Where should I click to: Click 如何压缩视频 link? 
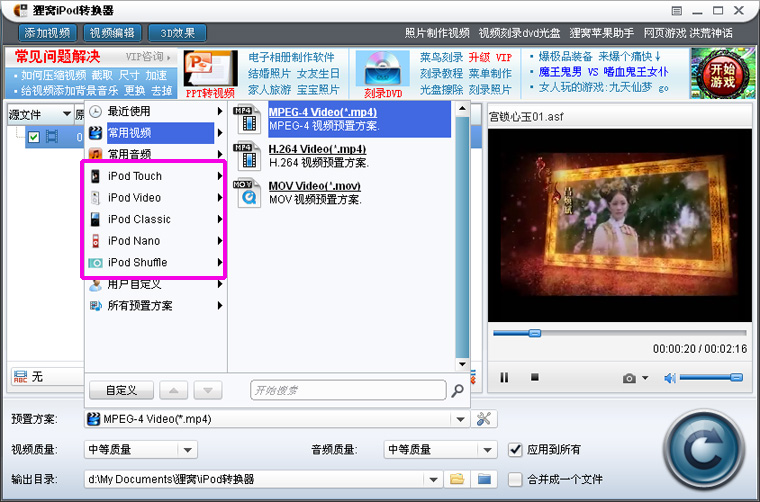click(54, 75)
